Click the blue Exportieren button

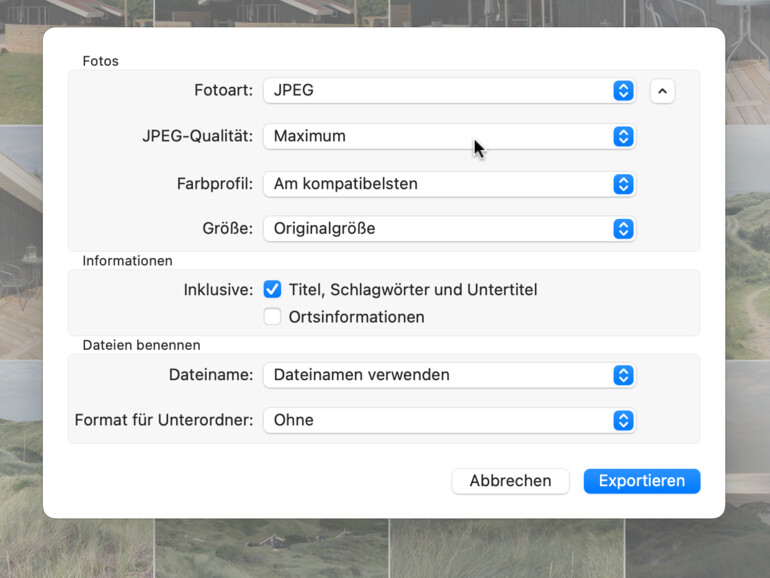(x=641, y=481)
